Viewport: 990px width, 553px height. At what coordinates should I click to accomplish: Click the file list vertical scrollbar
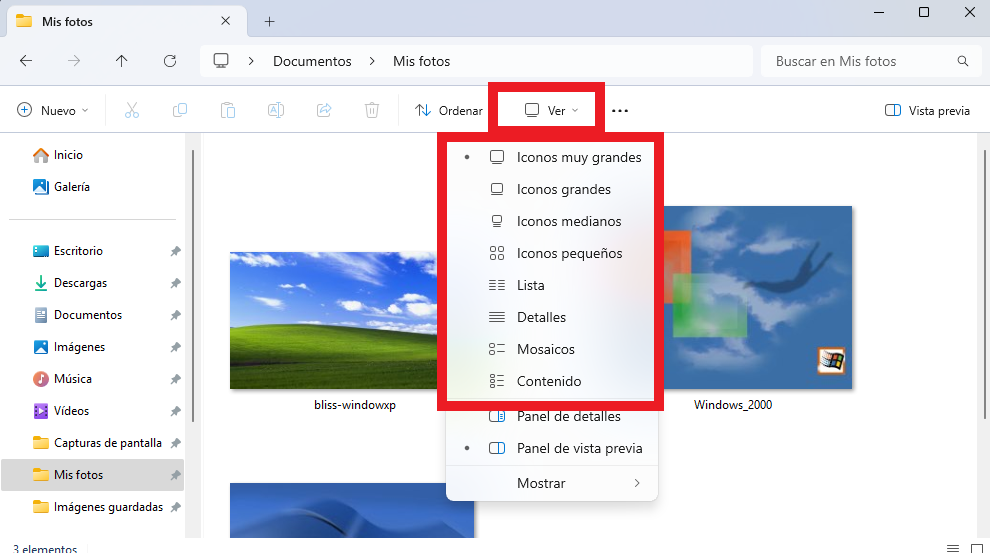[984, 284]
